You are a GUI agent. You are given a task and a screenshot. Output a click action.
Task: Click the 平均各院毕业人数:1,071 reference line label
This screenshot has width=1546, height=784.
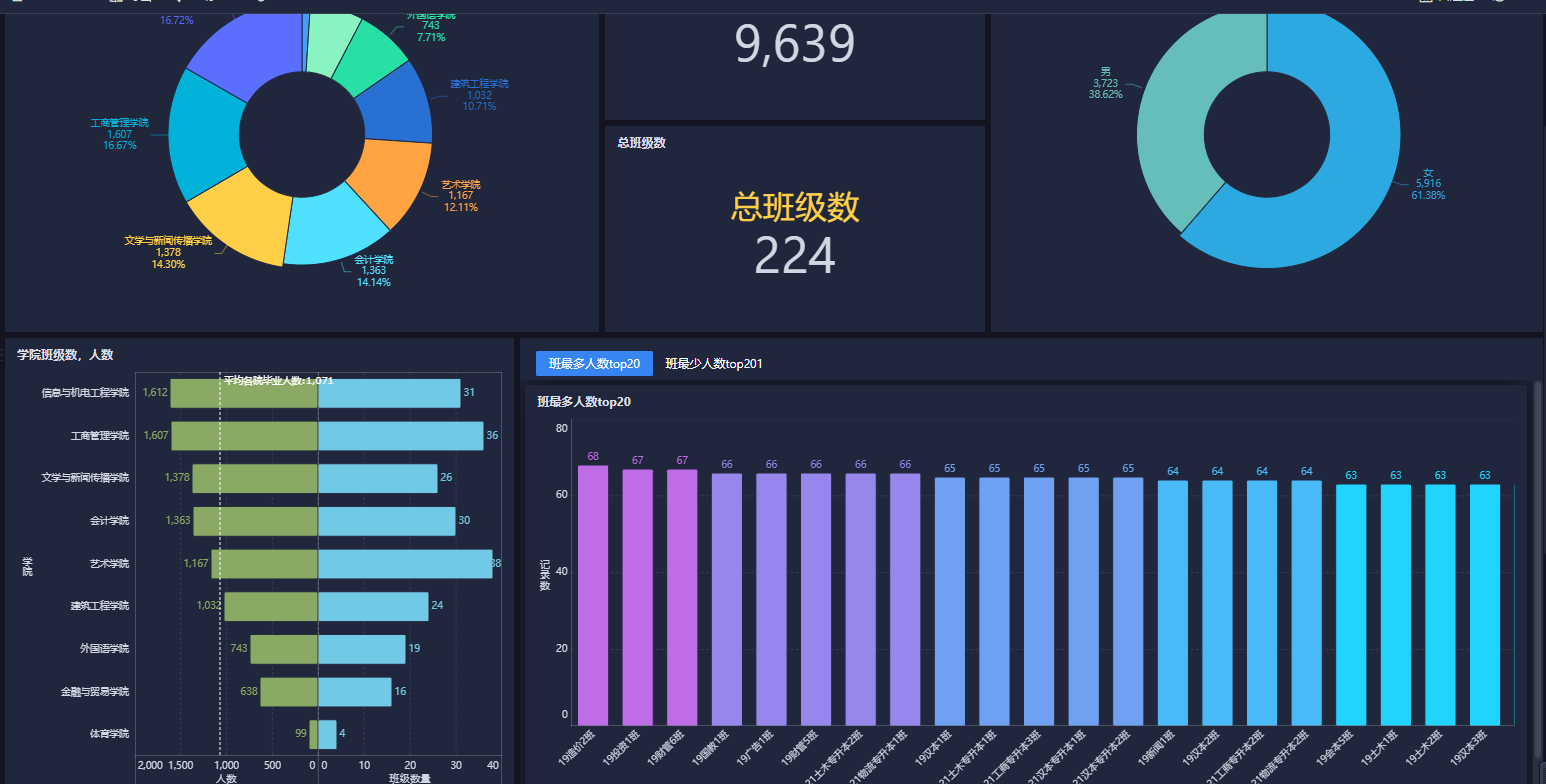tap(278, 381)
